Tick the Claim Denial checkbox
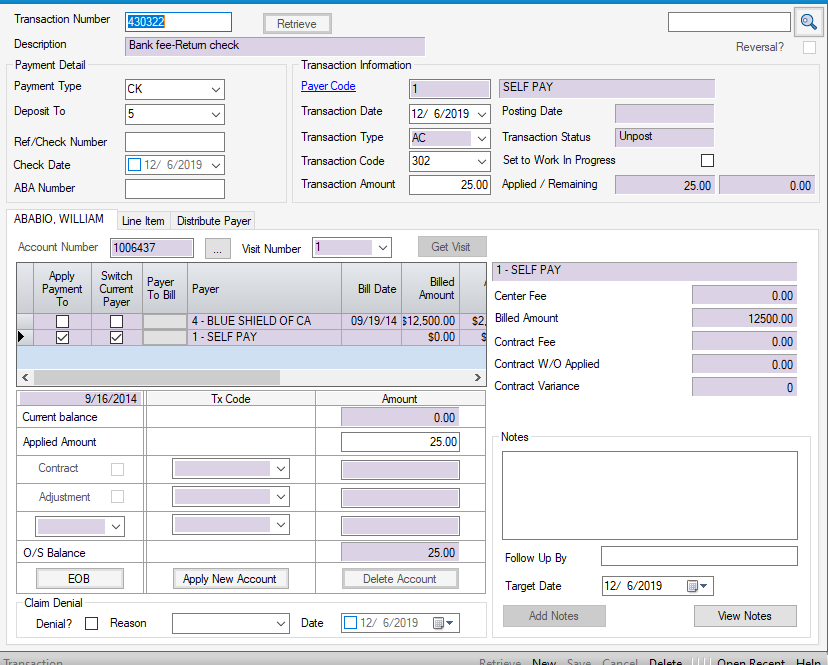Screen dimensions: 828x665 [x=92, y=624]
